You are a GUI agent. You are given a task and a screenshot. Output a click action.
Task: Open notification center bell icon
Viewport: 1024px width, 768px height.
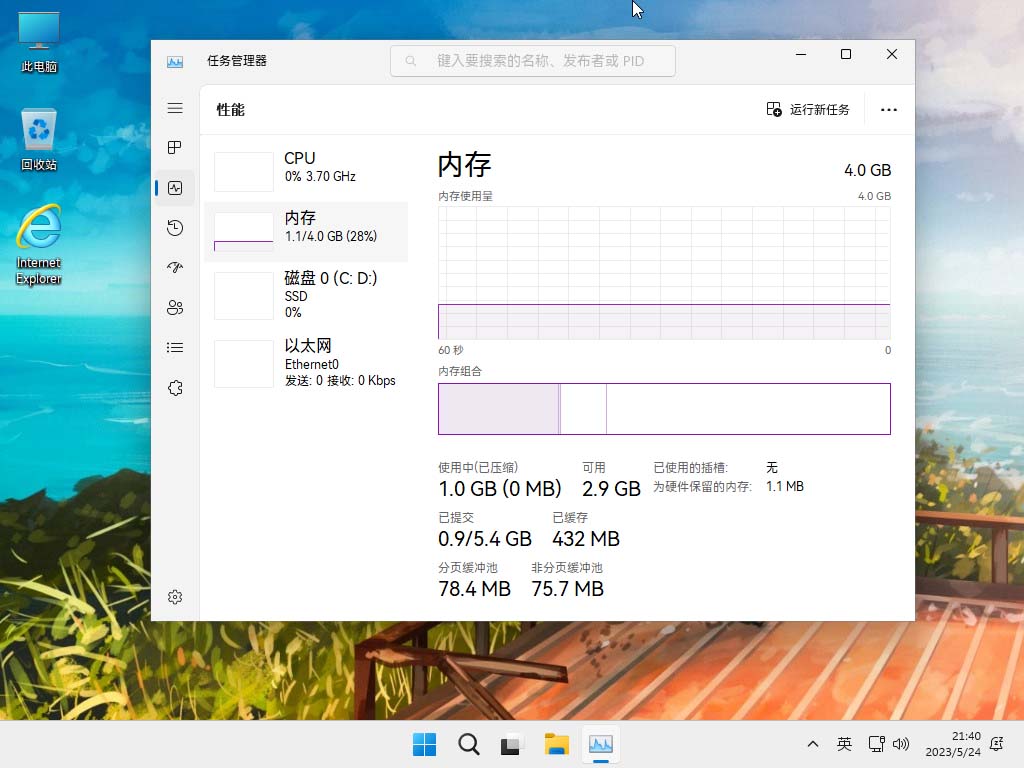[x=997, y=744]
